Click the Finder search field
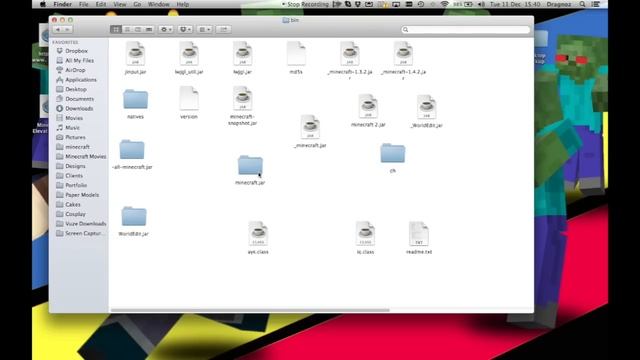This screenshot has width=640, height=360. 465,29
